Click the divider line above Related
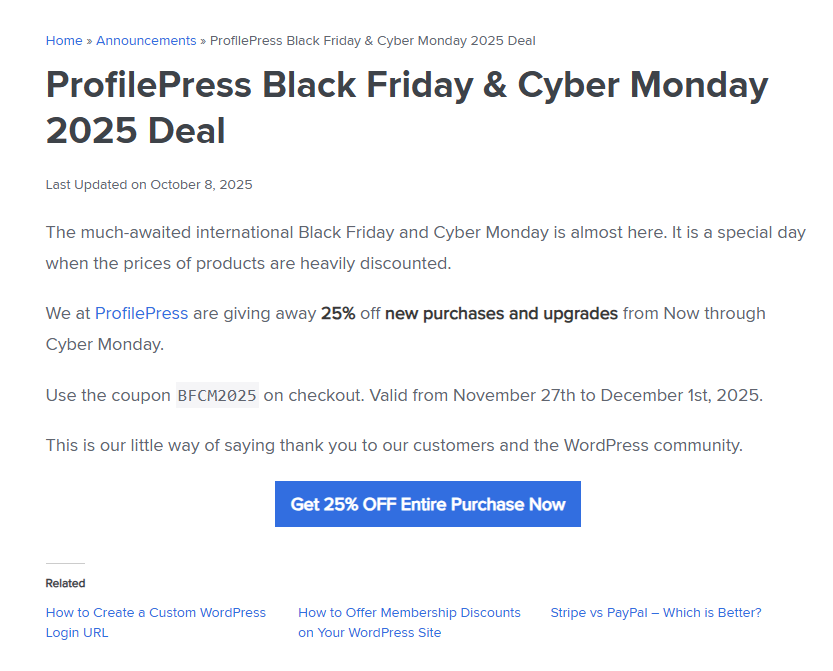This screenshot has width=833, height=671. [65, 564]
